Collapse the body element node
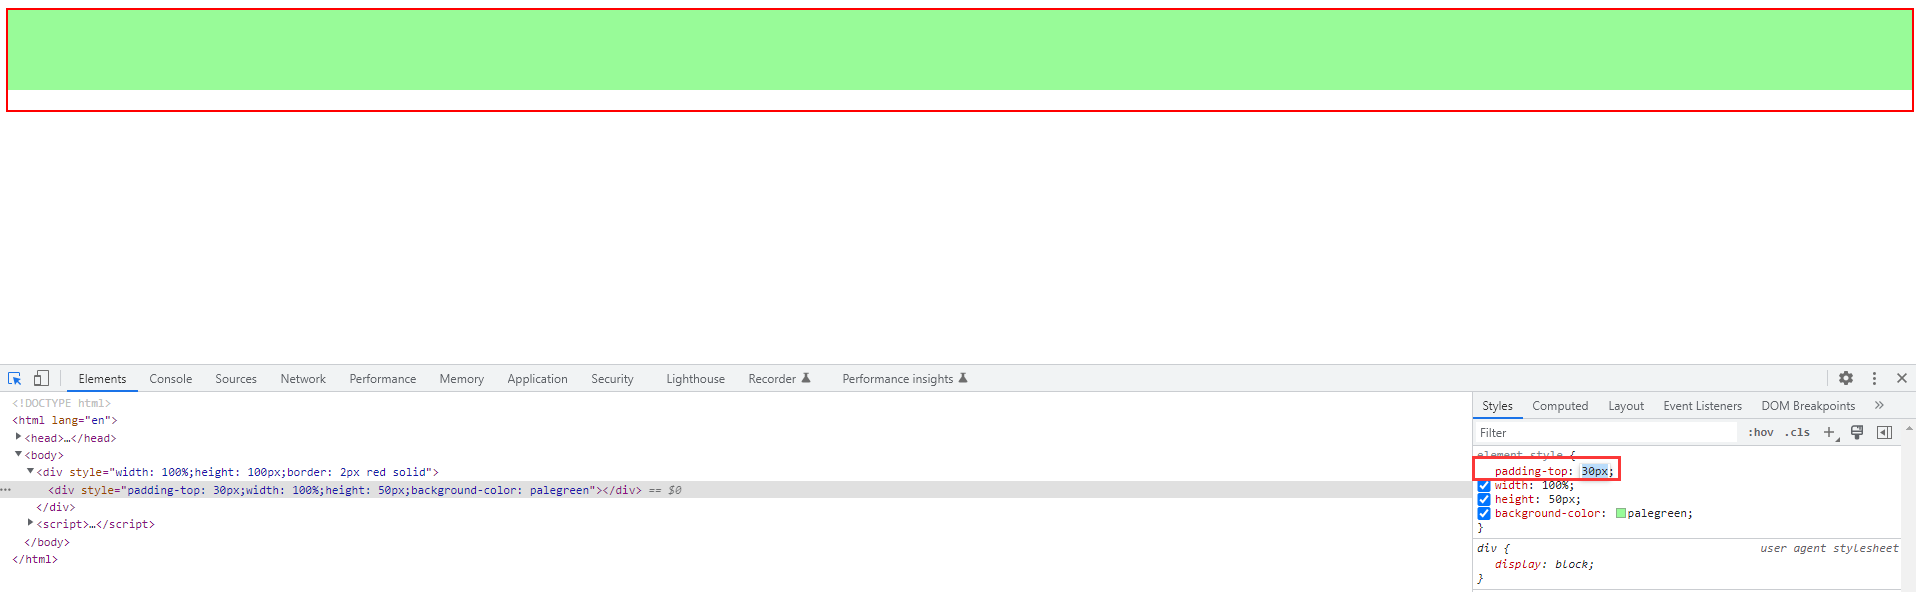1916x592 pixels. click(18, 454)
